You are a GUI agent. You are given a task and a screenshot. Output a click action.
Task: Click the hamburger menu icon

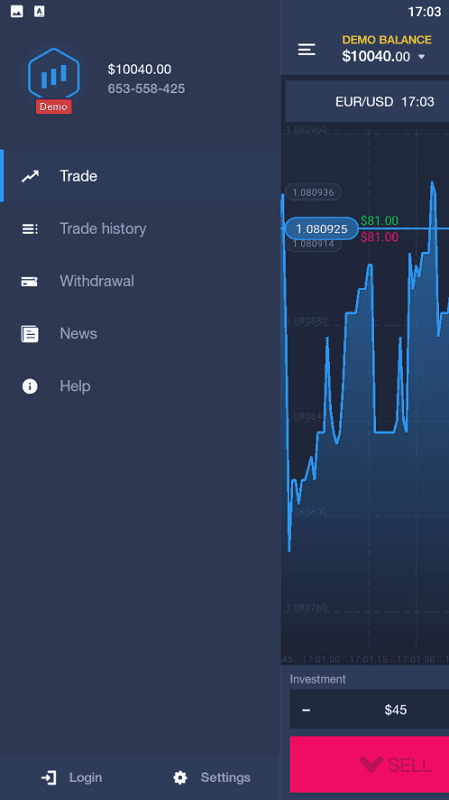(307, 49)
